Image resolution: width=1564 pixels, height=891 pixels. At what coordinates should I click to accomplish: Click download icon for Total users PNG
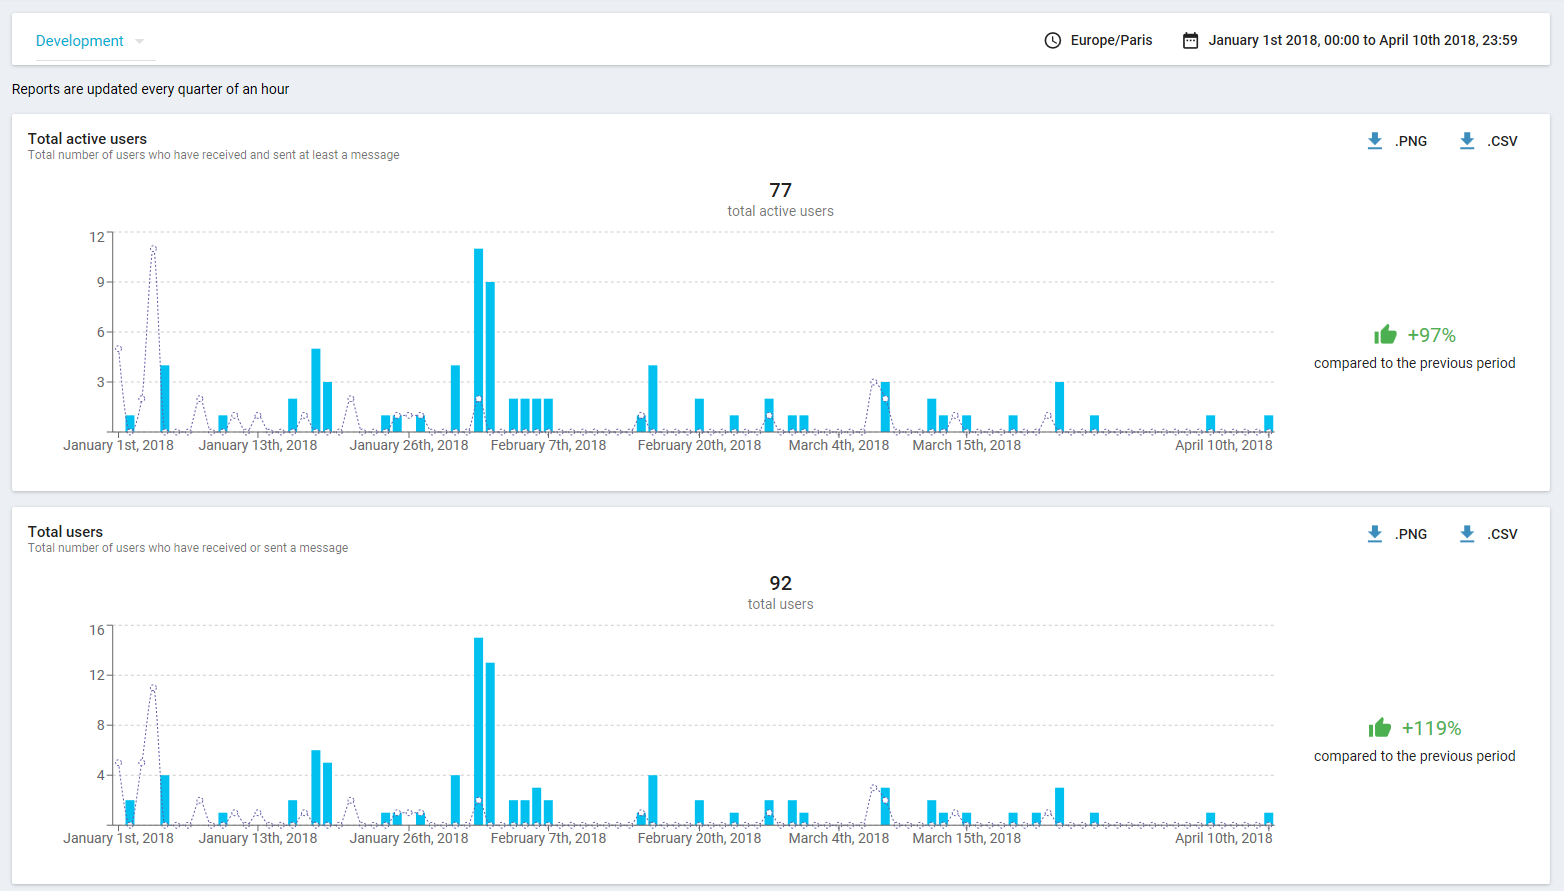point(1375,534)
